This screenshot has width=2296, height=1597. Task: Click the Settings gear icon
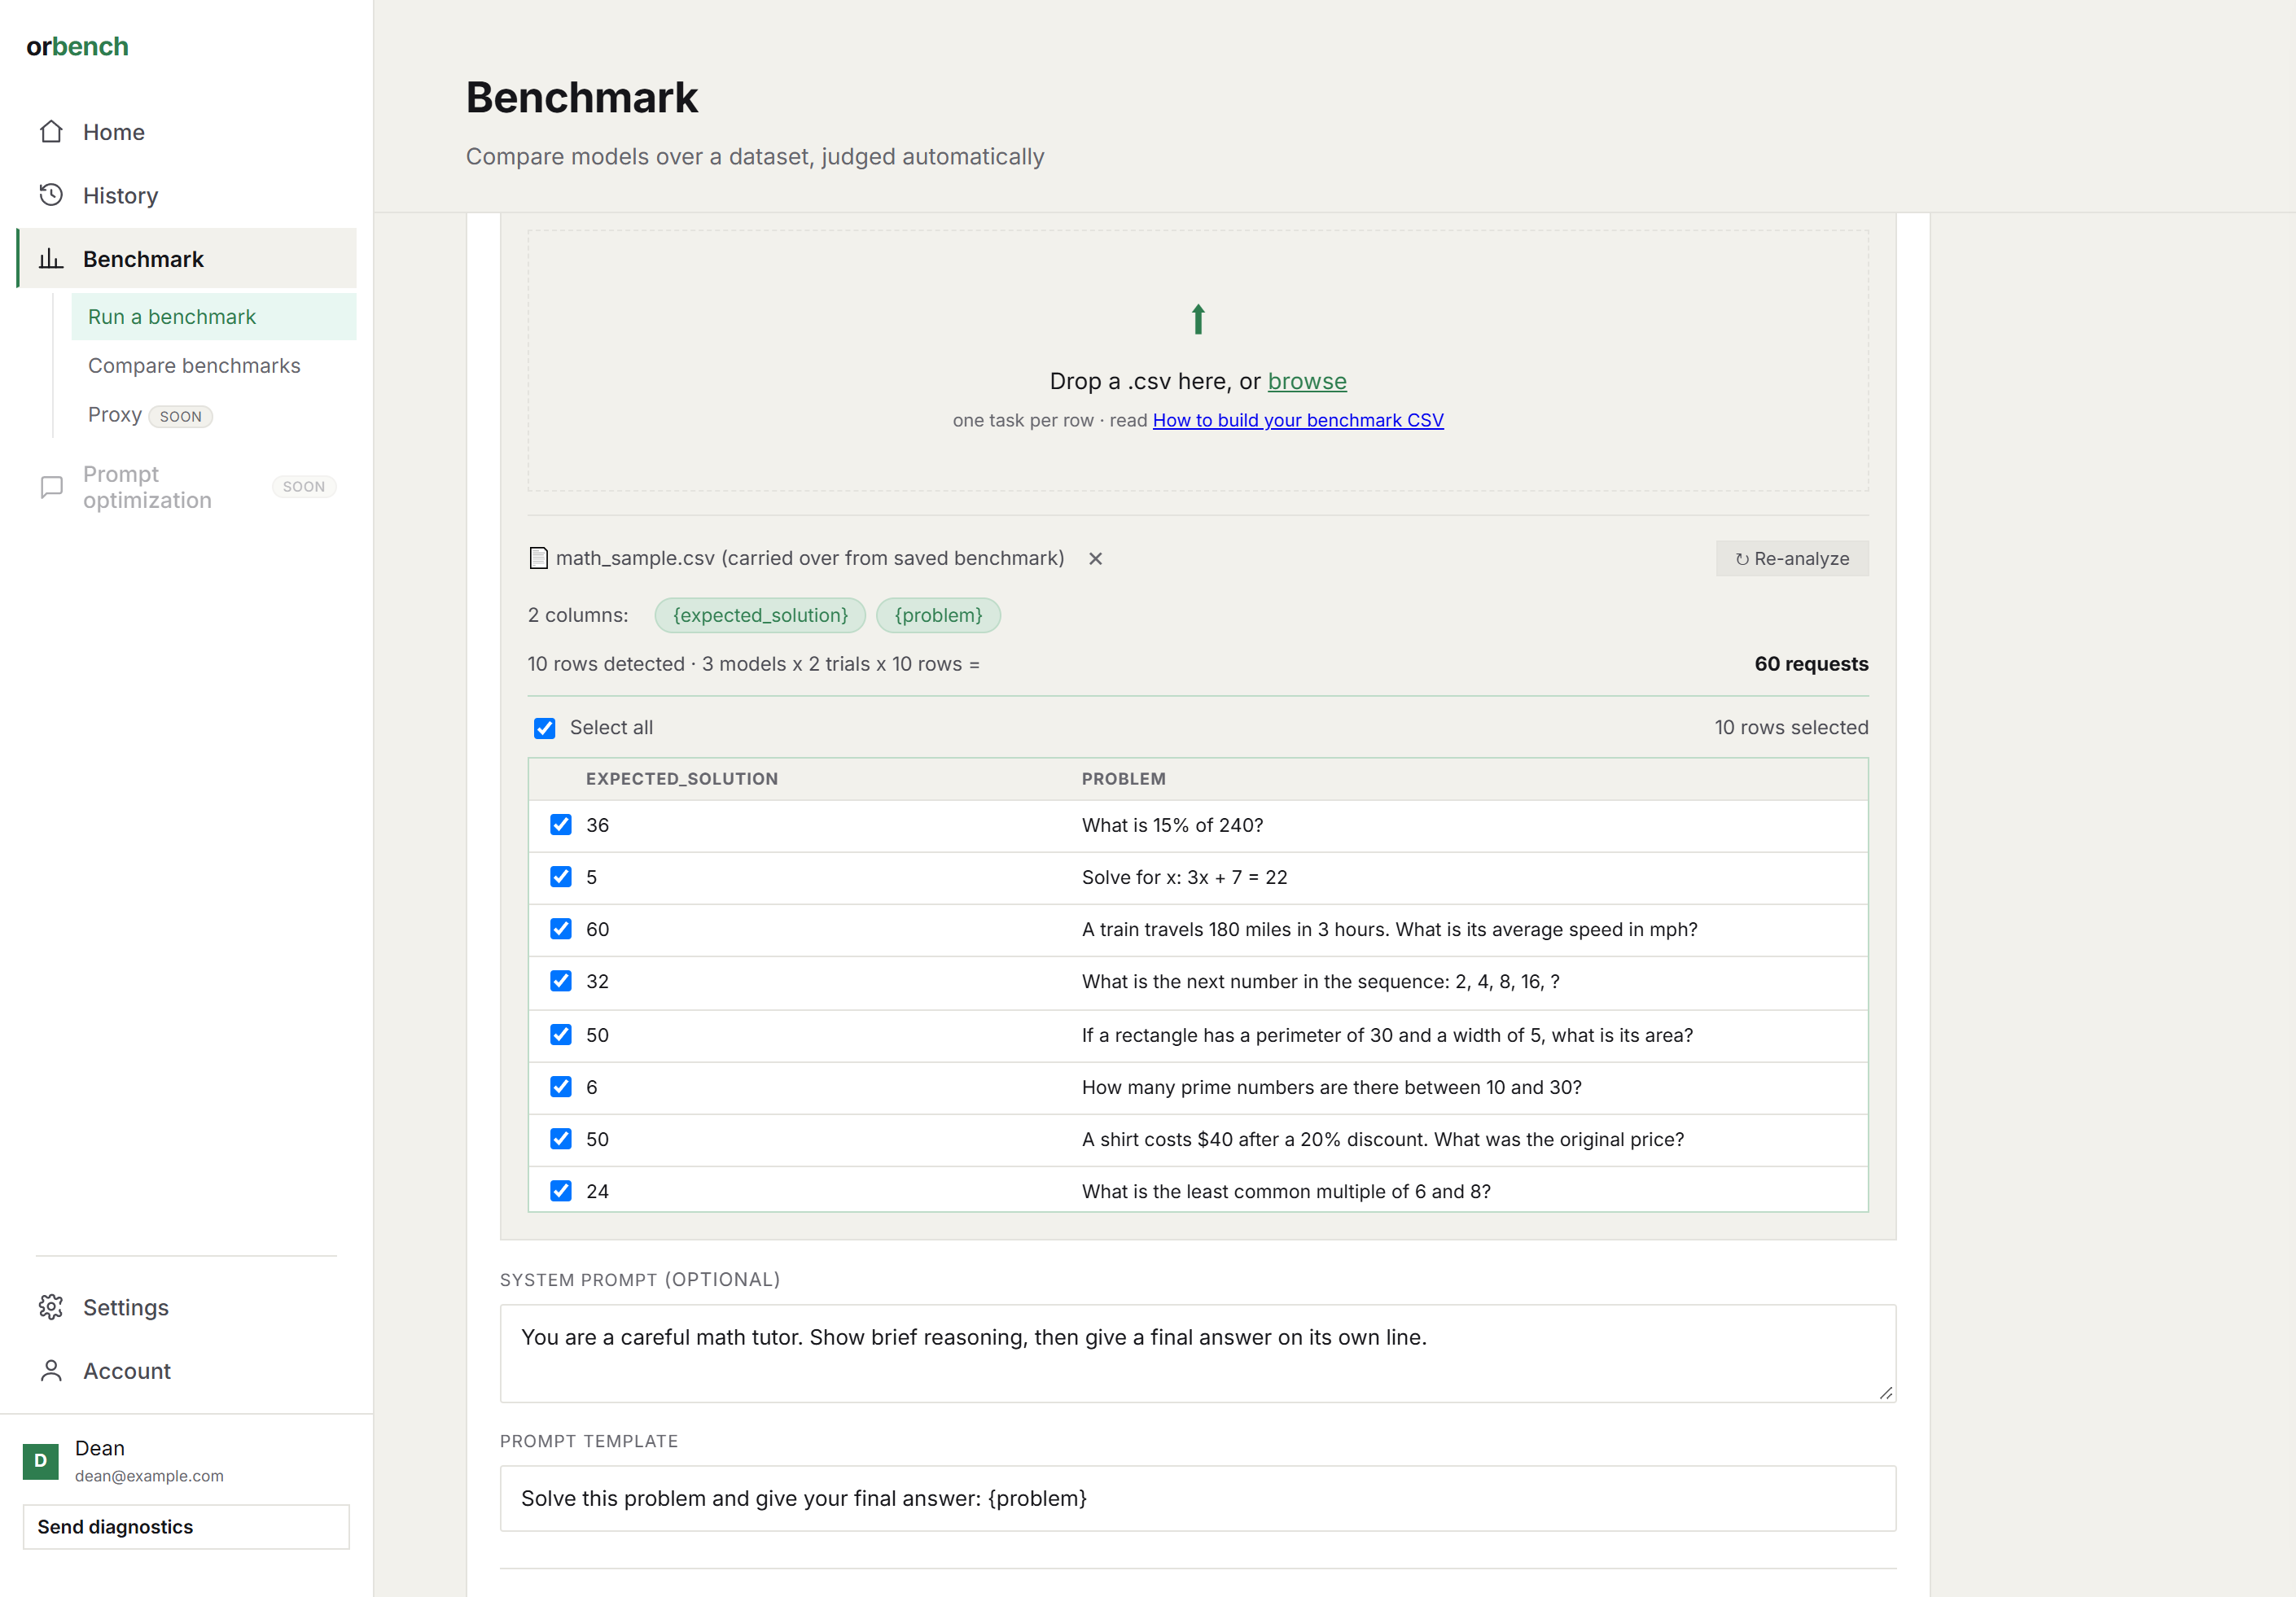pos(51,1307)
